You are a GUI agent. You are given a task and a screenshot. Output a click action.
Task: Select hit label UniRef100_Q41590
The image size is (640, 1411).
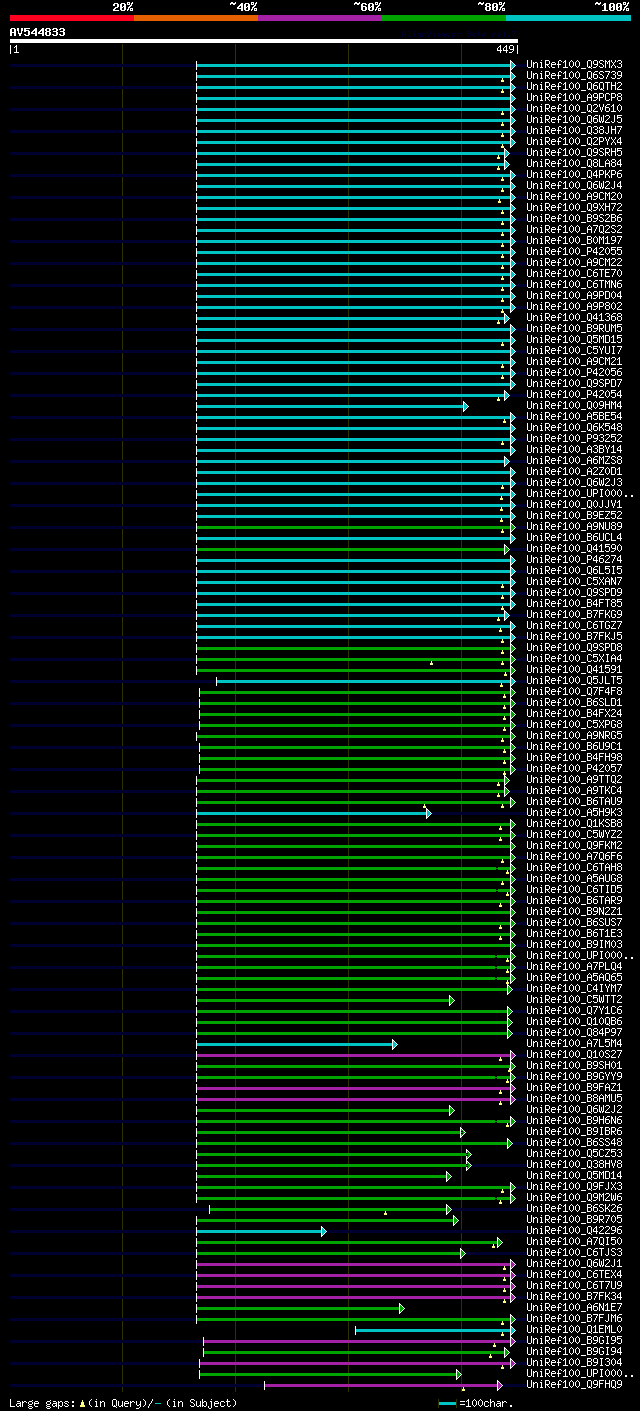(573, 548)
